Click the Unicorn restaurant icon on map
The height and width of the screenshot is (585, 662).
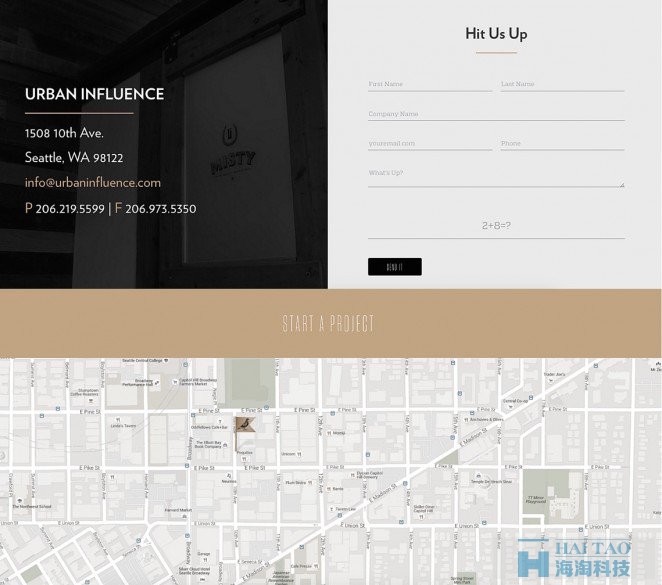299,454
